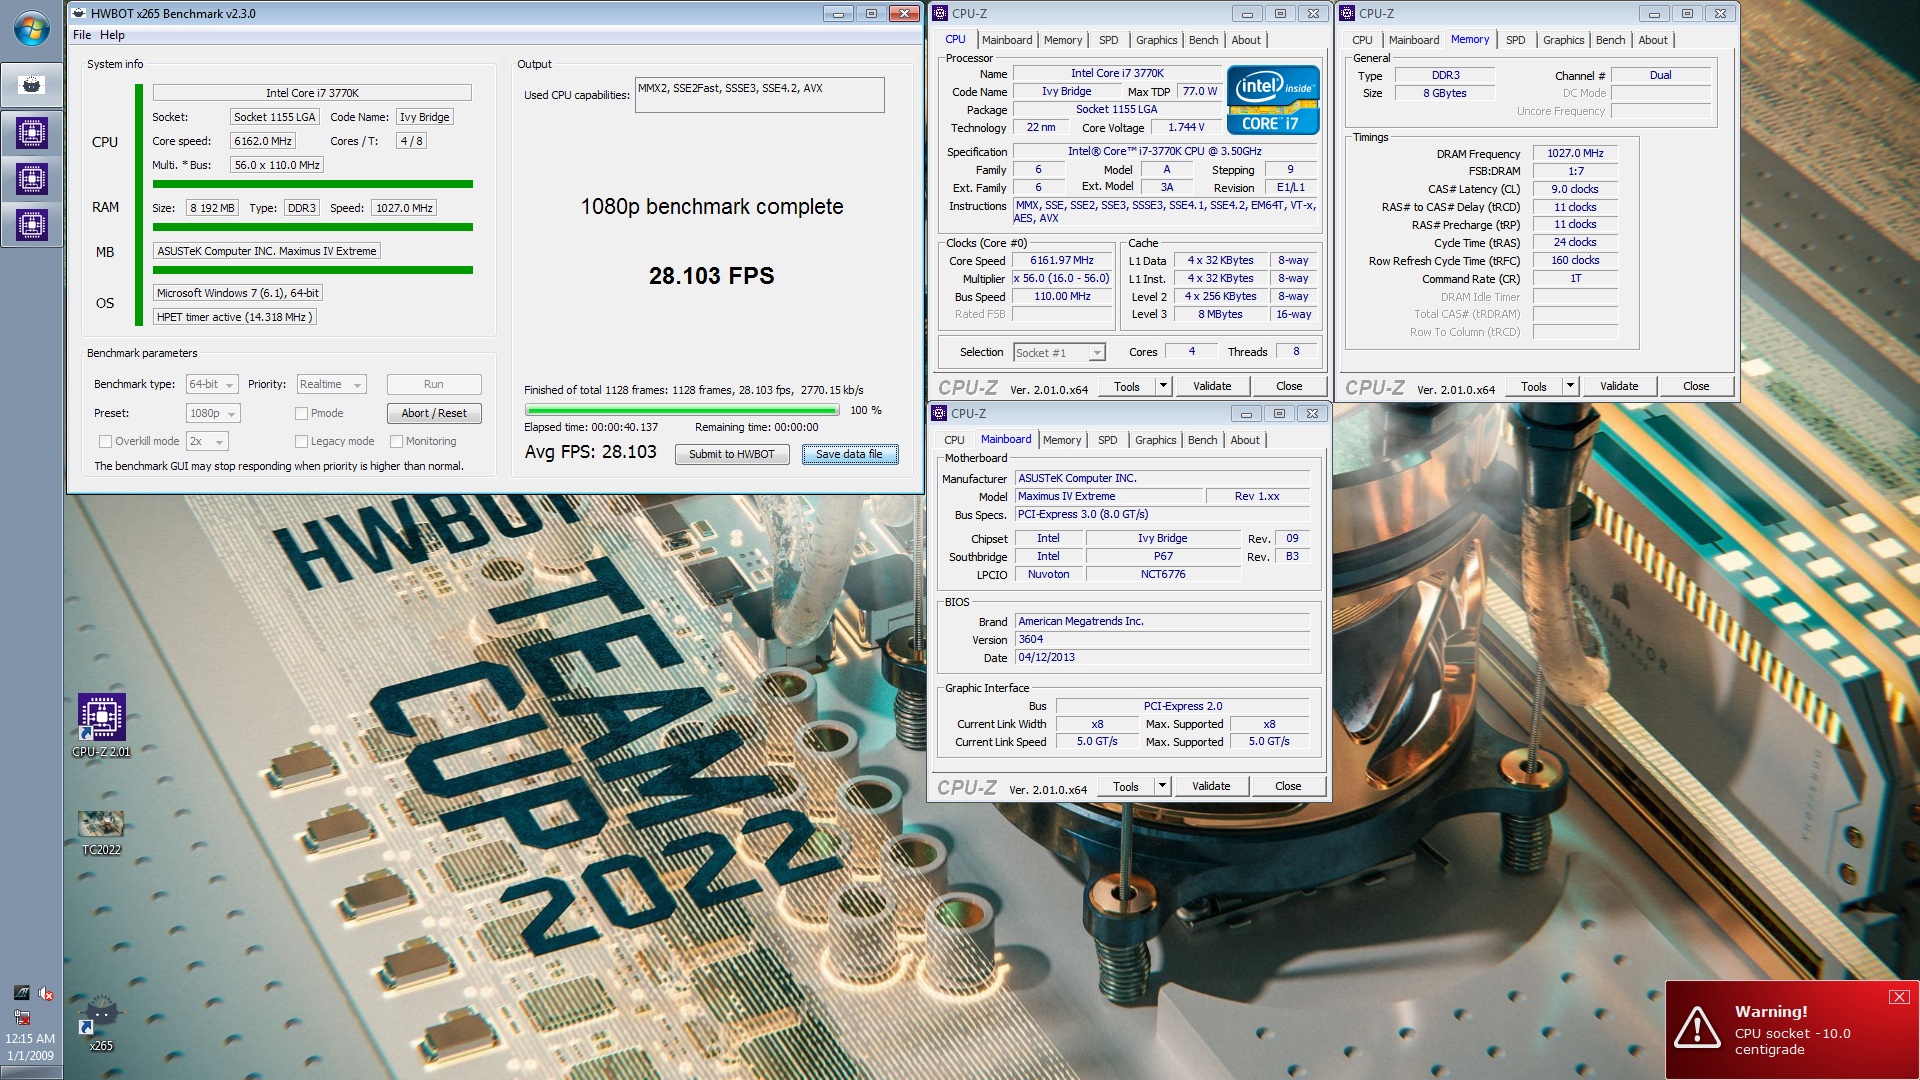This screenshot has width=1920, height=1080.
Task: Open the File menu in HWBOT x265
Action: (x=82, y=35)
